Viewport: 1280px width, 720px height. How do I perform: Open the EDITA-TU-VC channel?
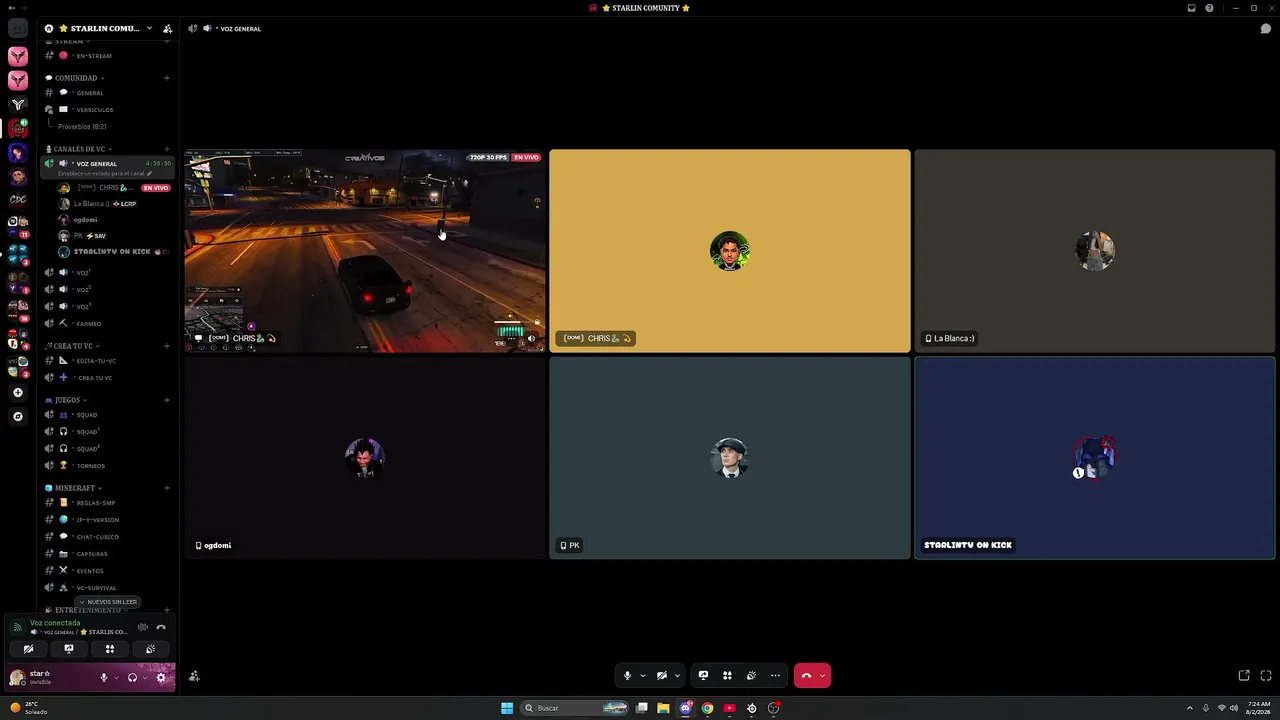(108, 361)
